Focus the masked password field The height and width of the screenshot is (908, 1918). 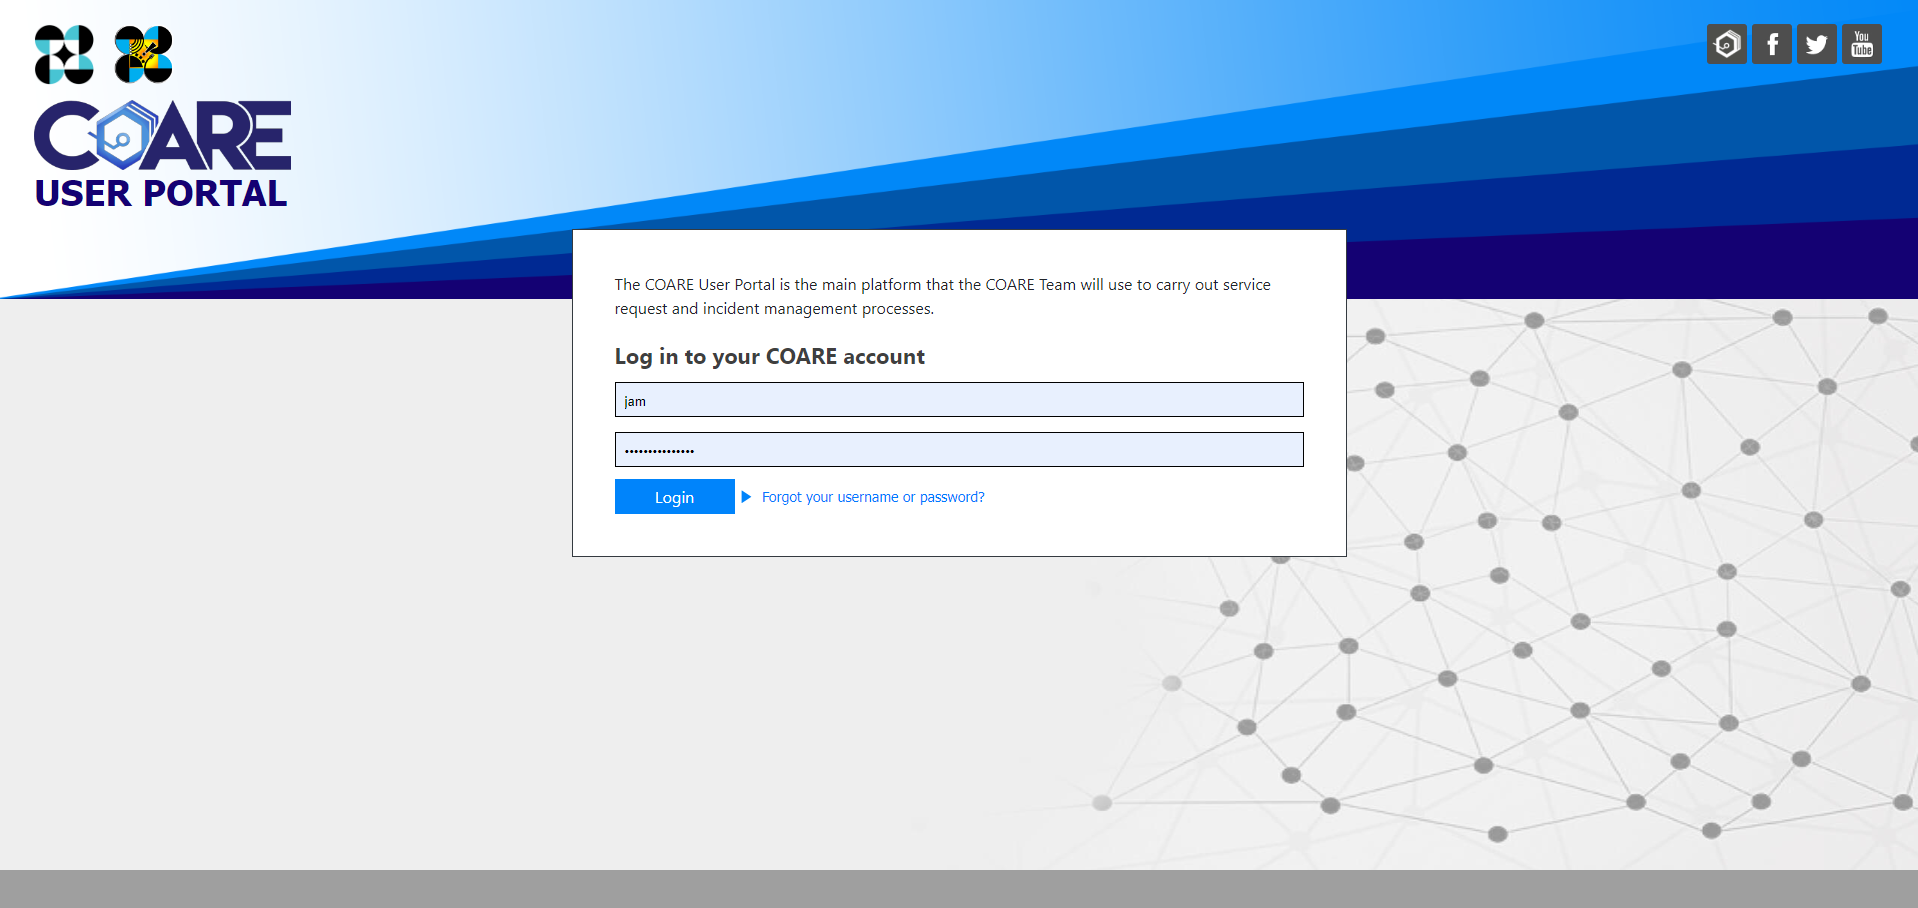[x=959, y=450]
